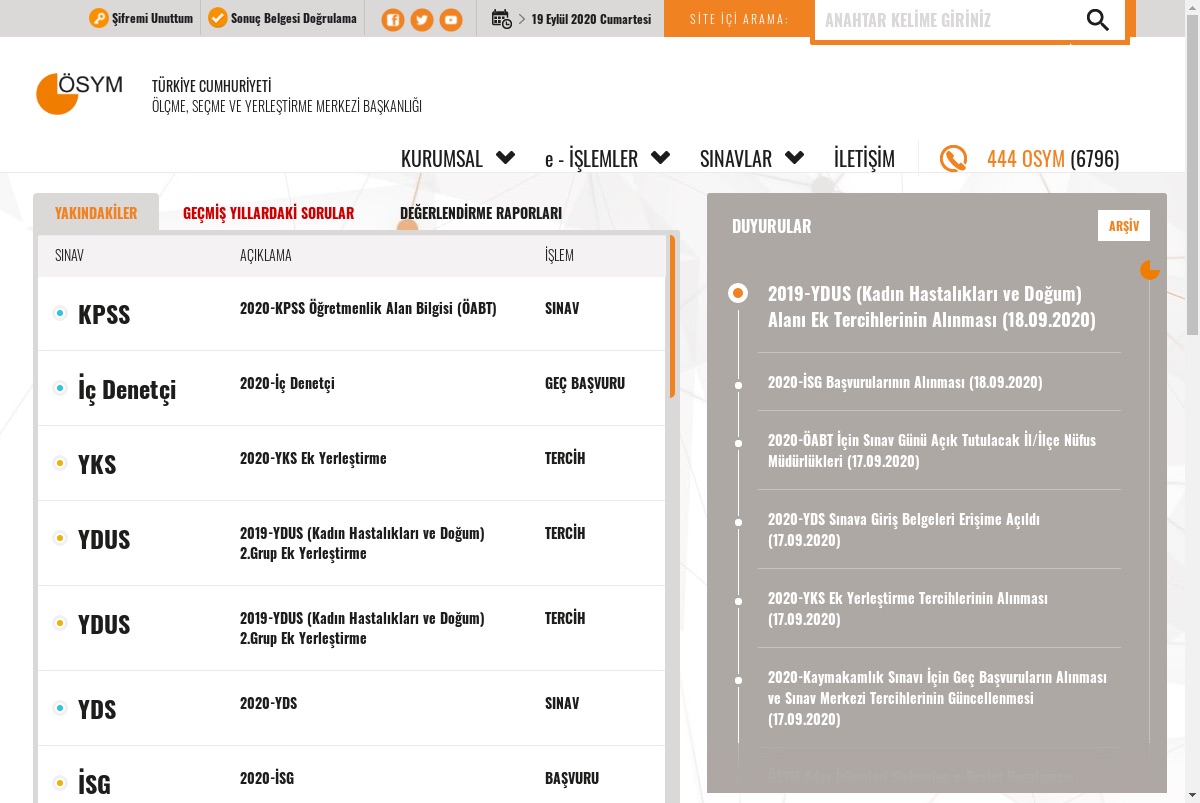Click the ARŞİV button in Duyurular
Screen dimensions: 1200x803
pyautogui.click(x=1124, y=226)
